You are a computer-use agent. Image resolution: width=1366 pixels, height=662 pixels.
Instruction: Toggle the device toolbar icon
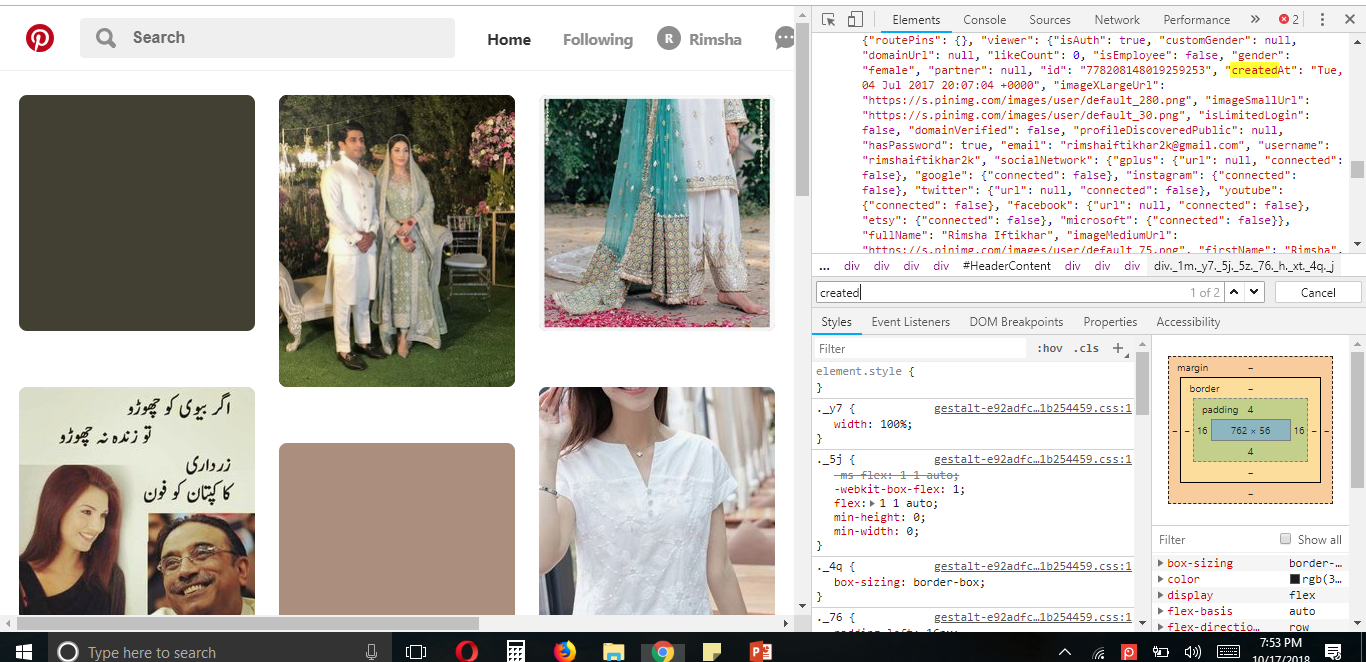855,19
